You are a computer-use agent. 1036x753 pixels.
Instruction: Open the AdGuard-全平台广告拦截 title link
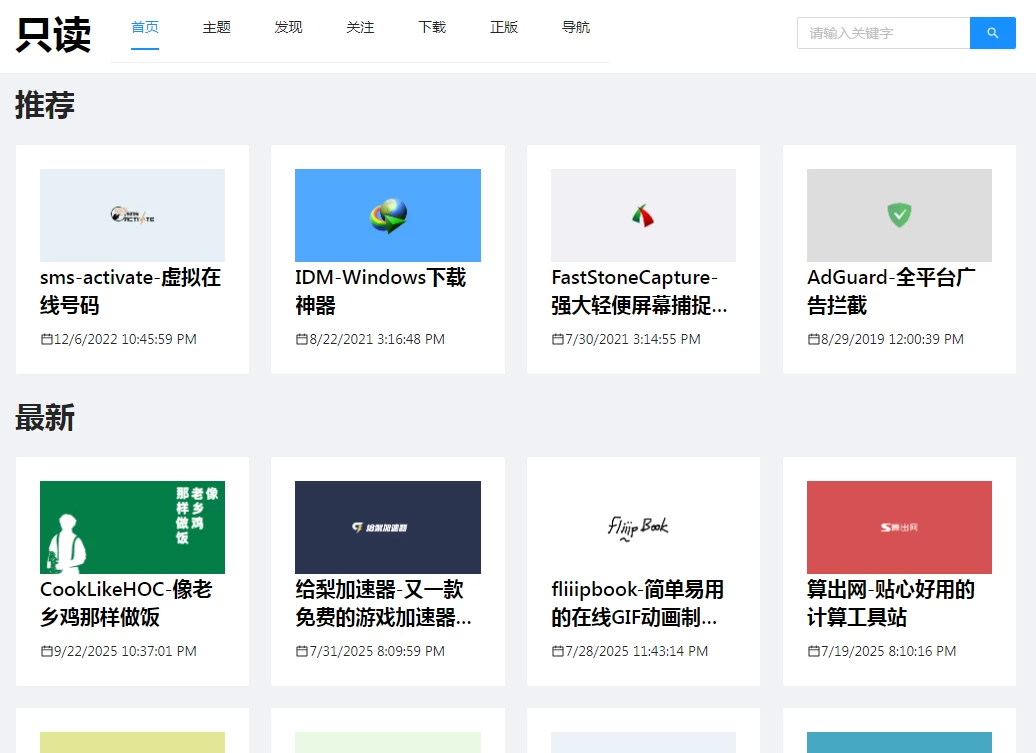[x=891, y=291]
